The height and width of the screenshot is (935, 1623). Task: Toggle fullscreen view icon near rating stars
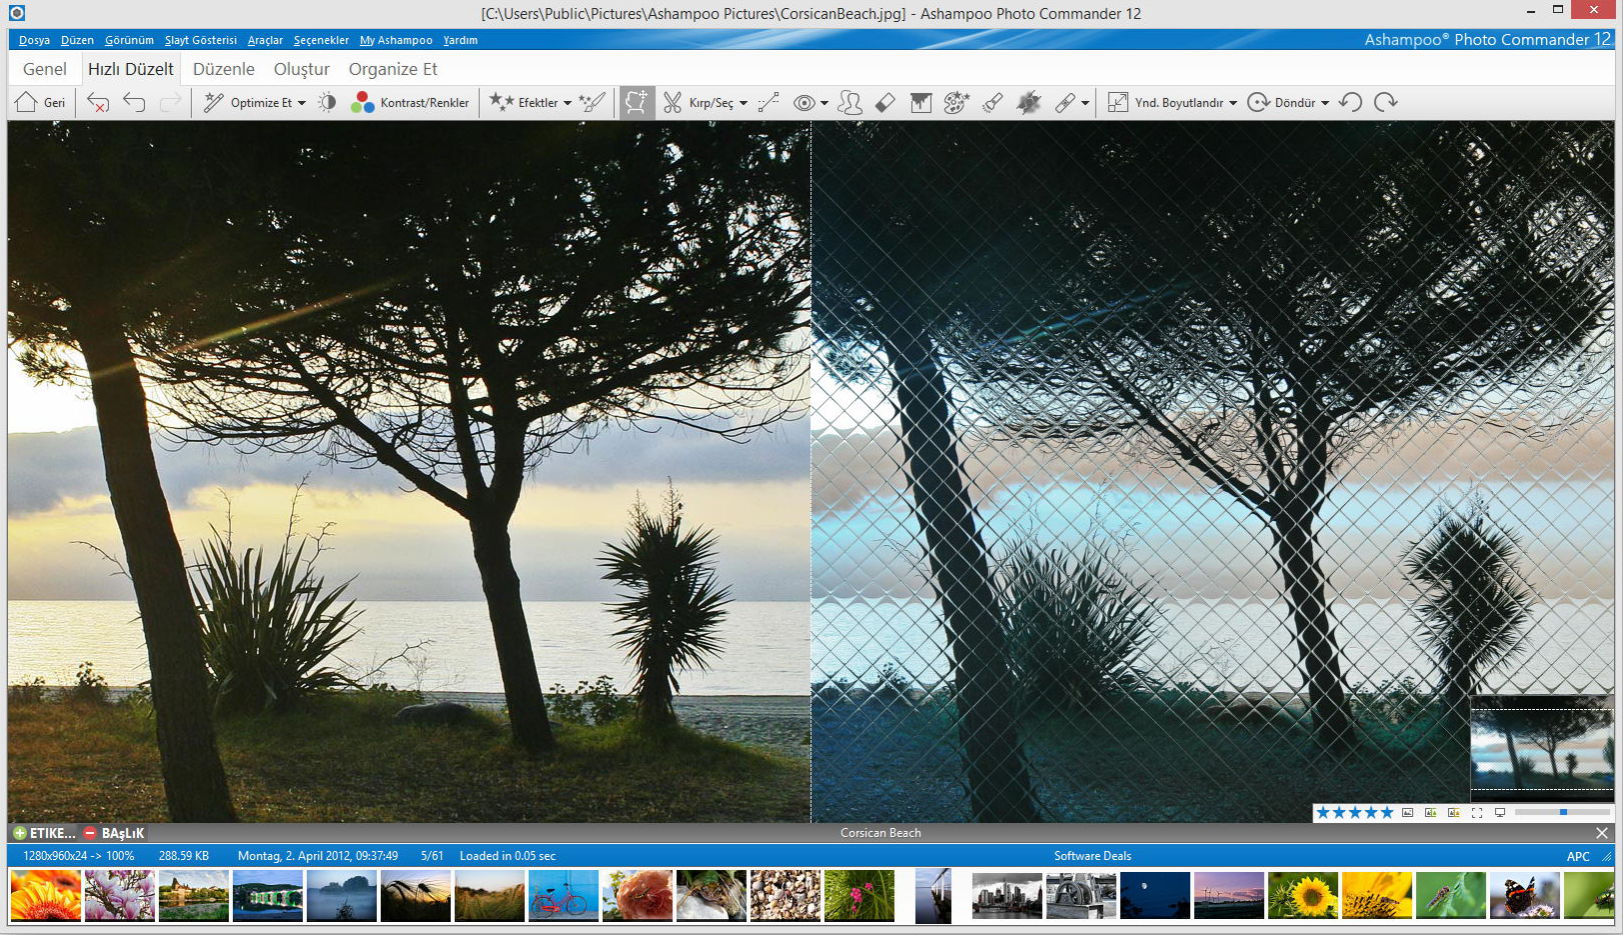coord(1476,813)
